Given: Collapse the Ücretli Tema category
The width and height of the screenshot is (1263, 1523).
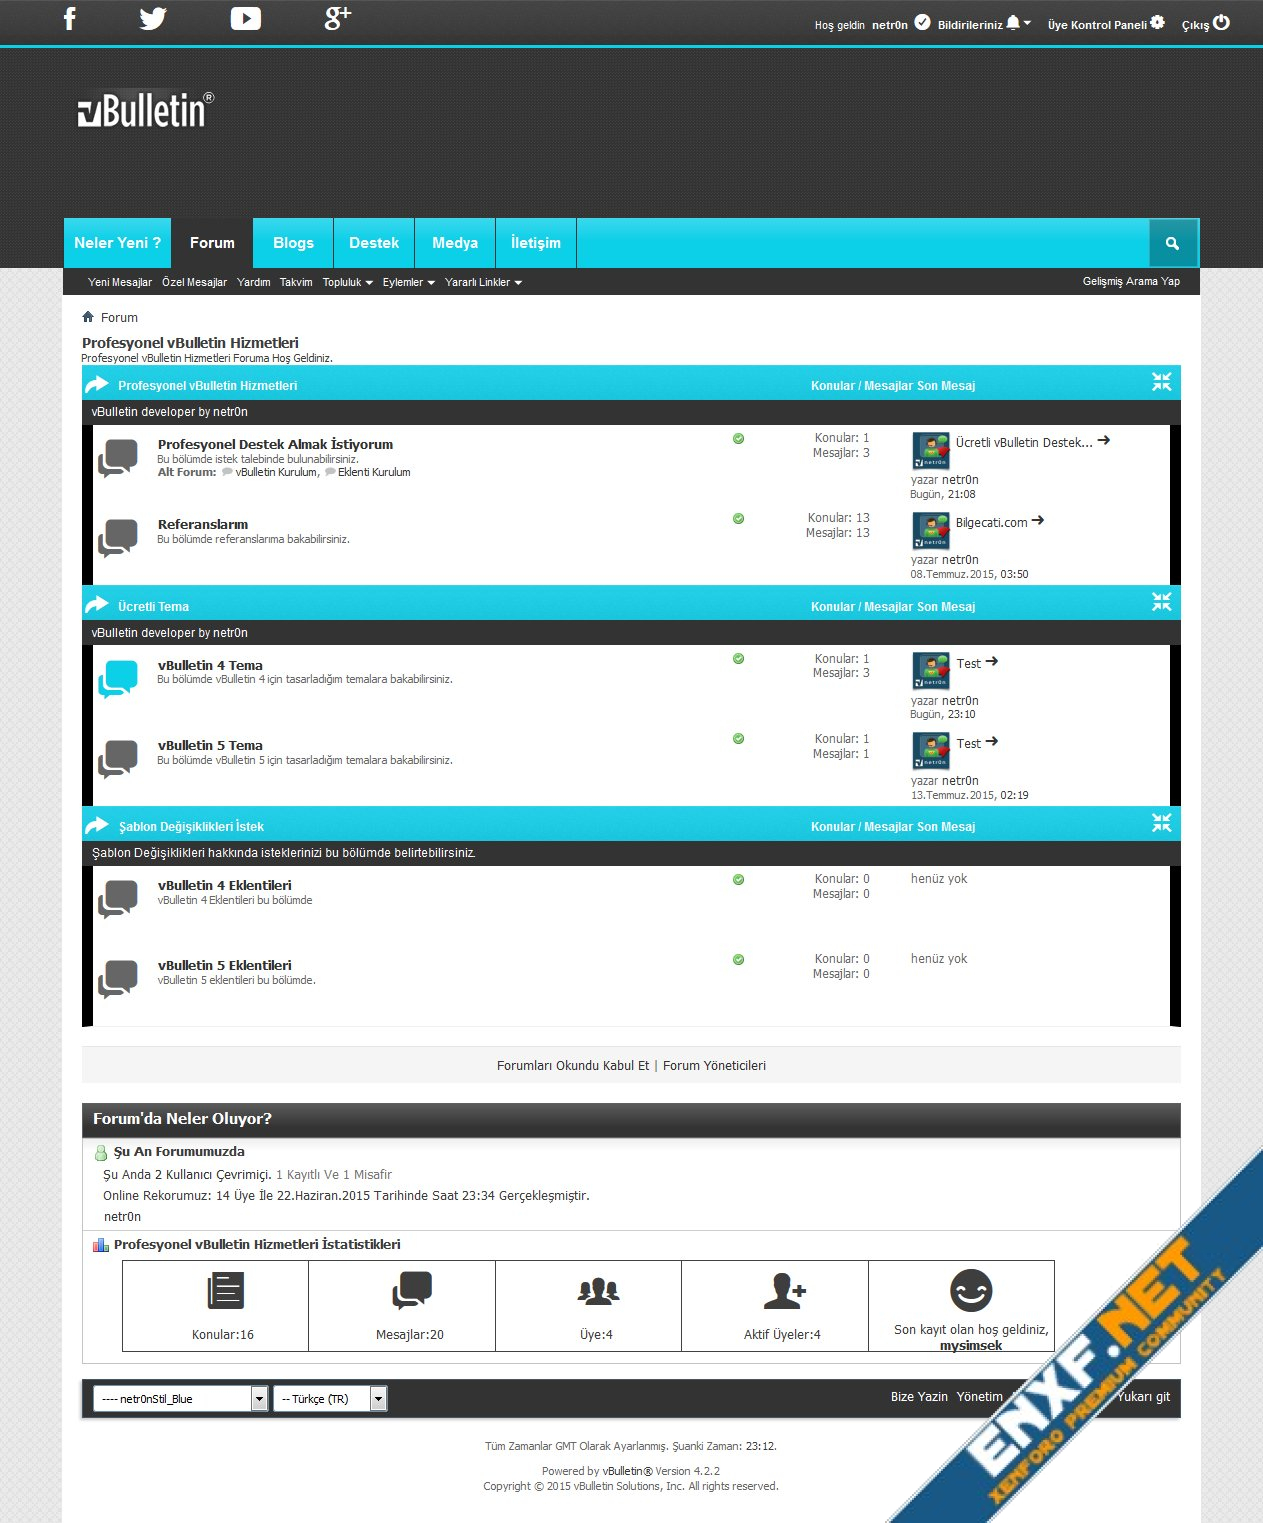Looking at the screenshot, I should (1161, 602).
